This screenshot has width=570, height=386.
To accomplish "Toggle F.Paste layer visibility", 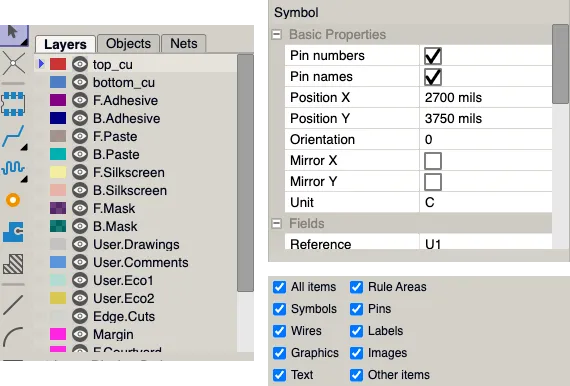I will tap(80, 136).
